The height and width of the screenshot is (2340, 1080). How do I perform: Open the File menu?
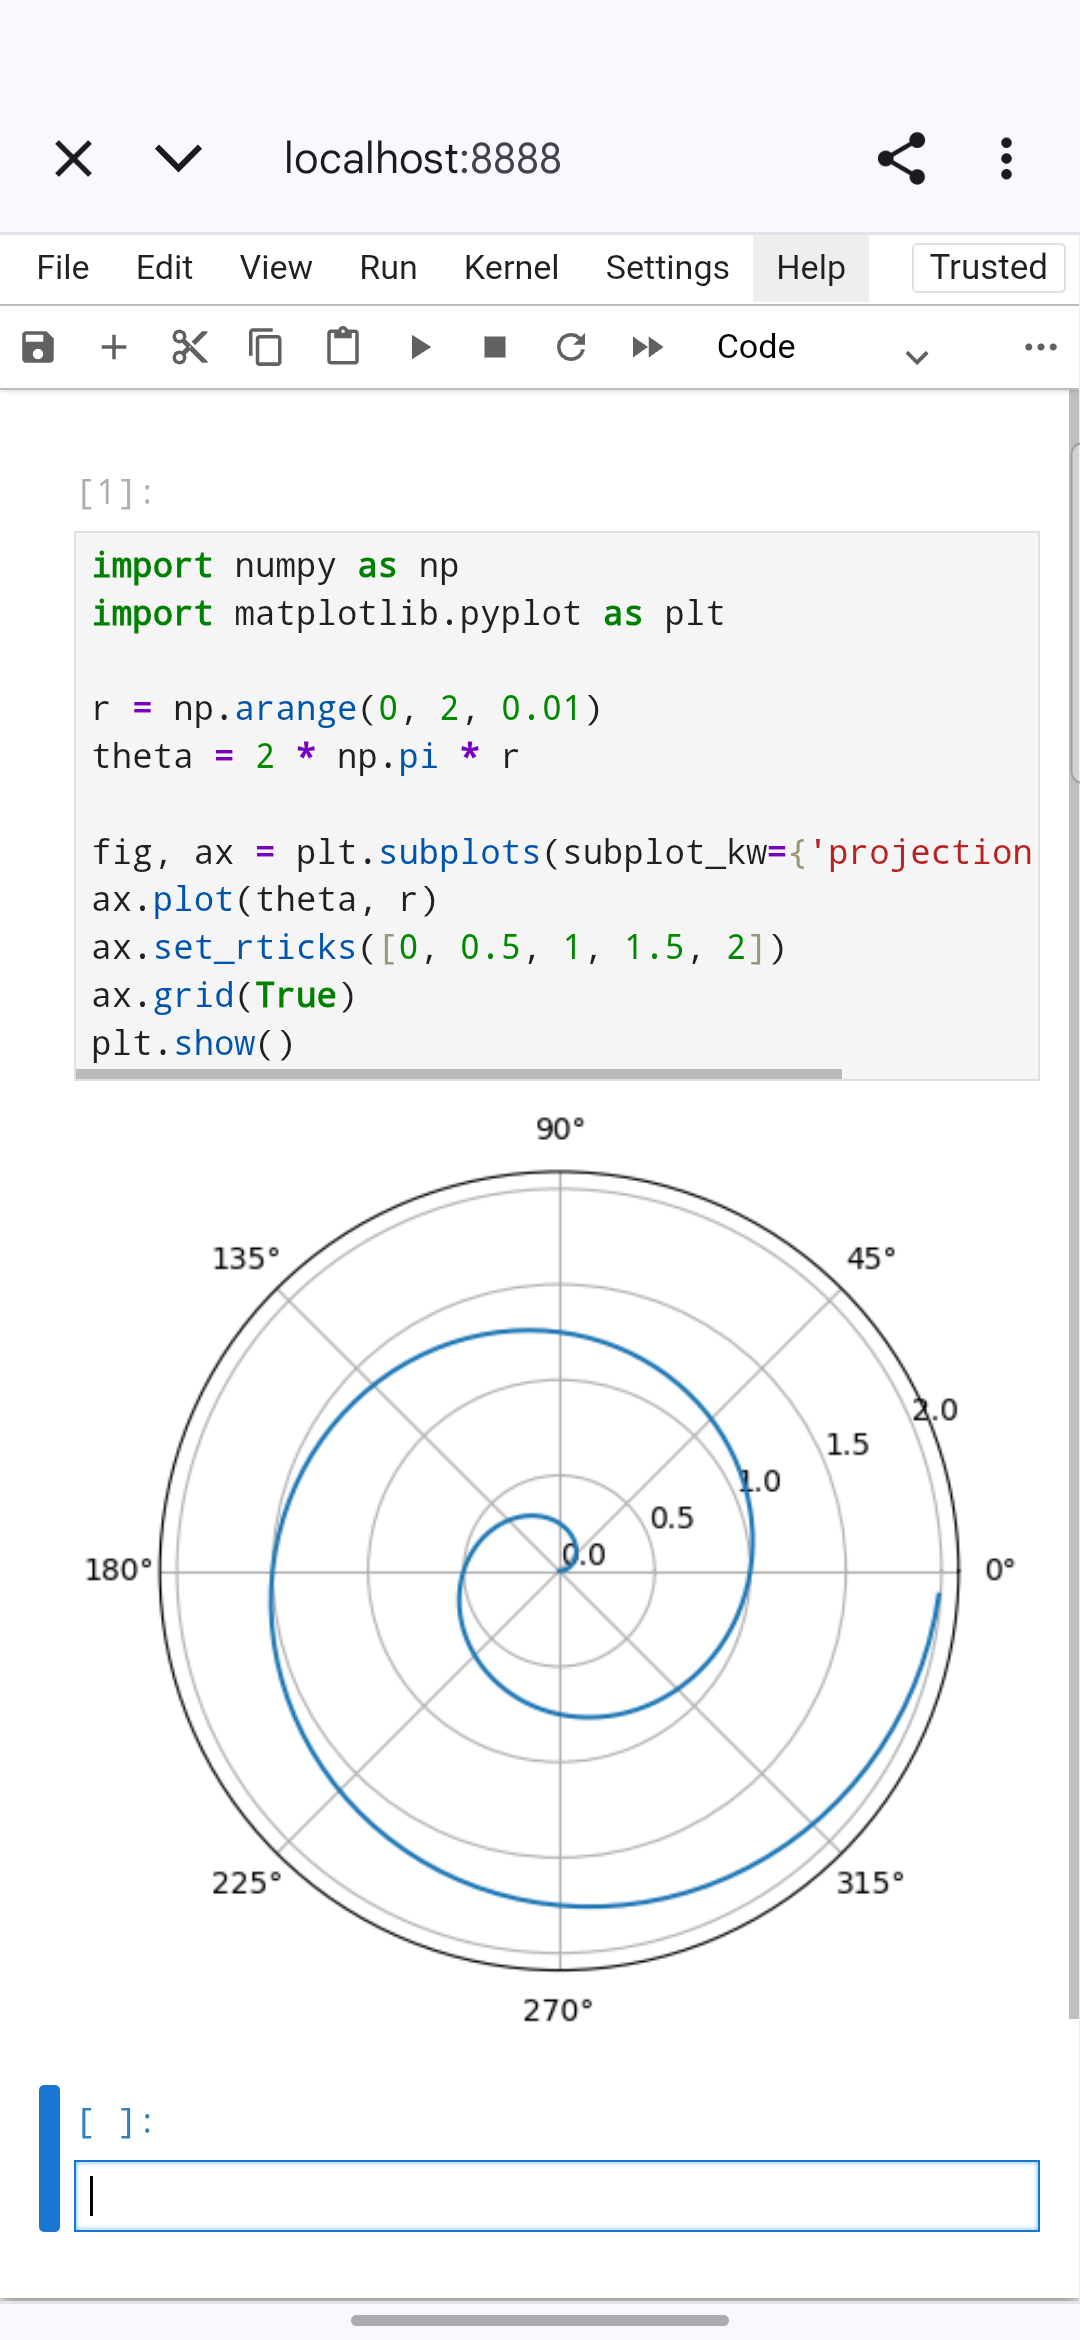[63, 268]
